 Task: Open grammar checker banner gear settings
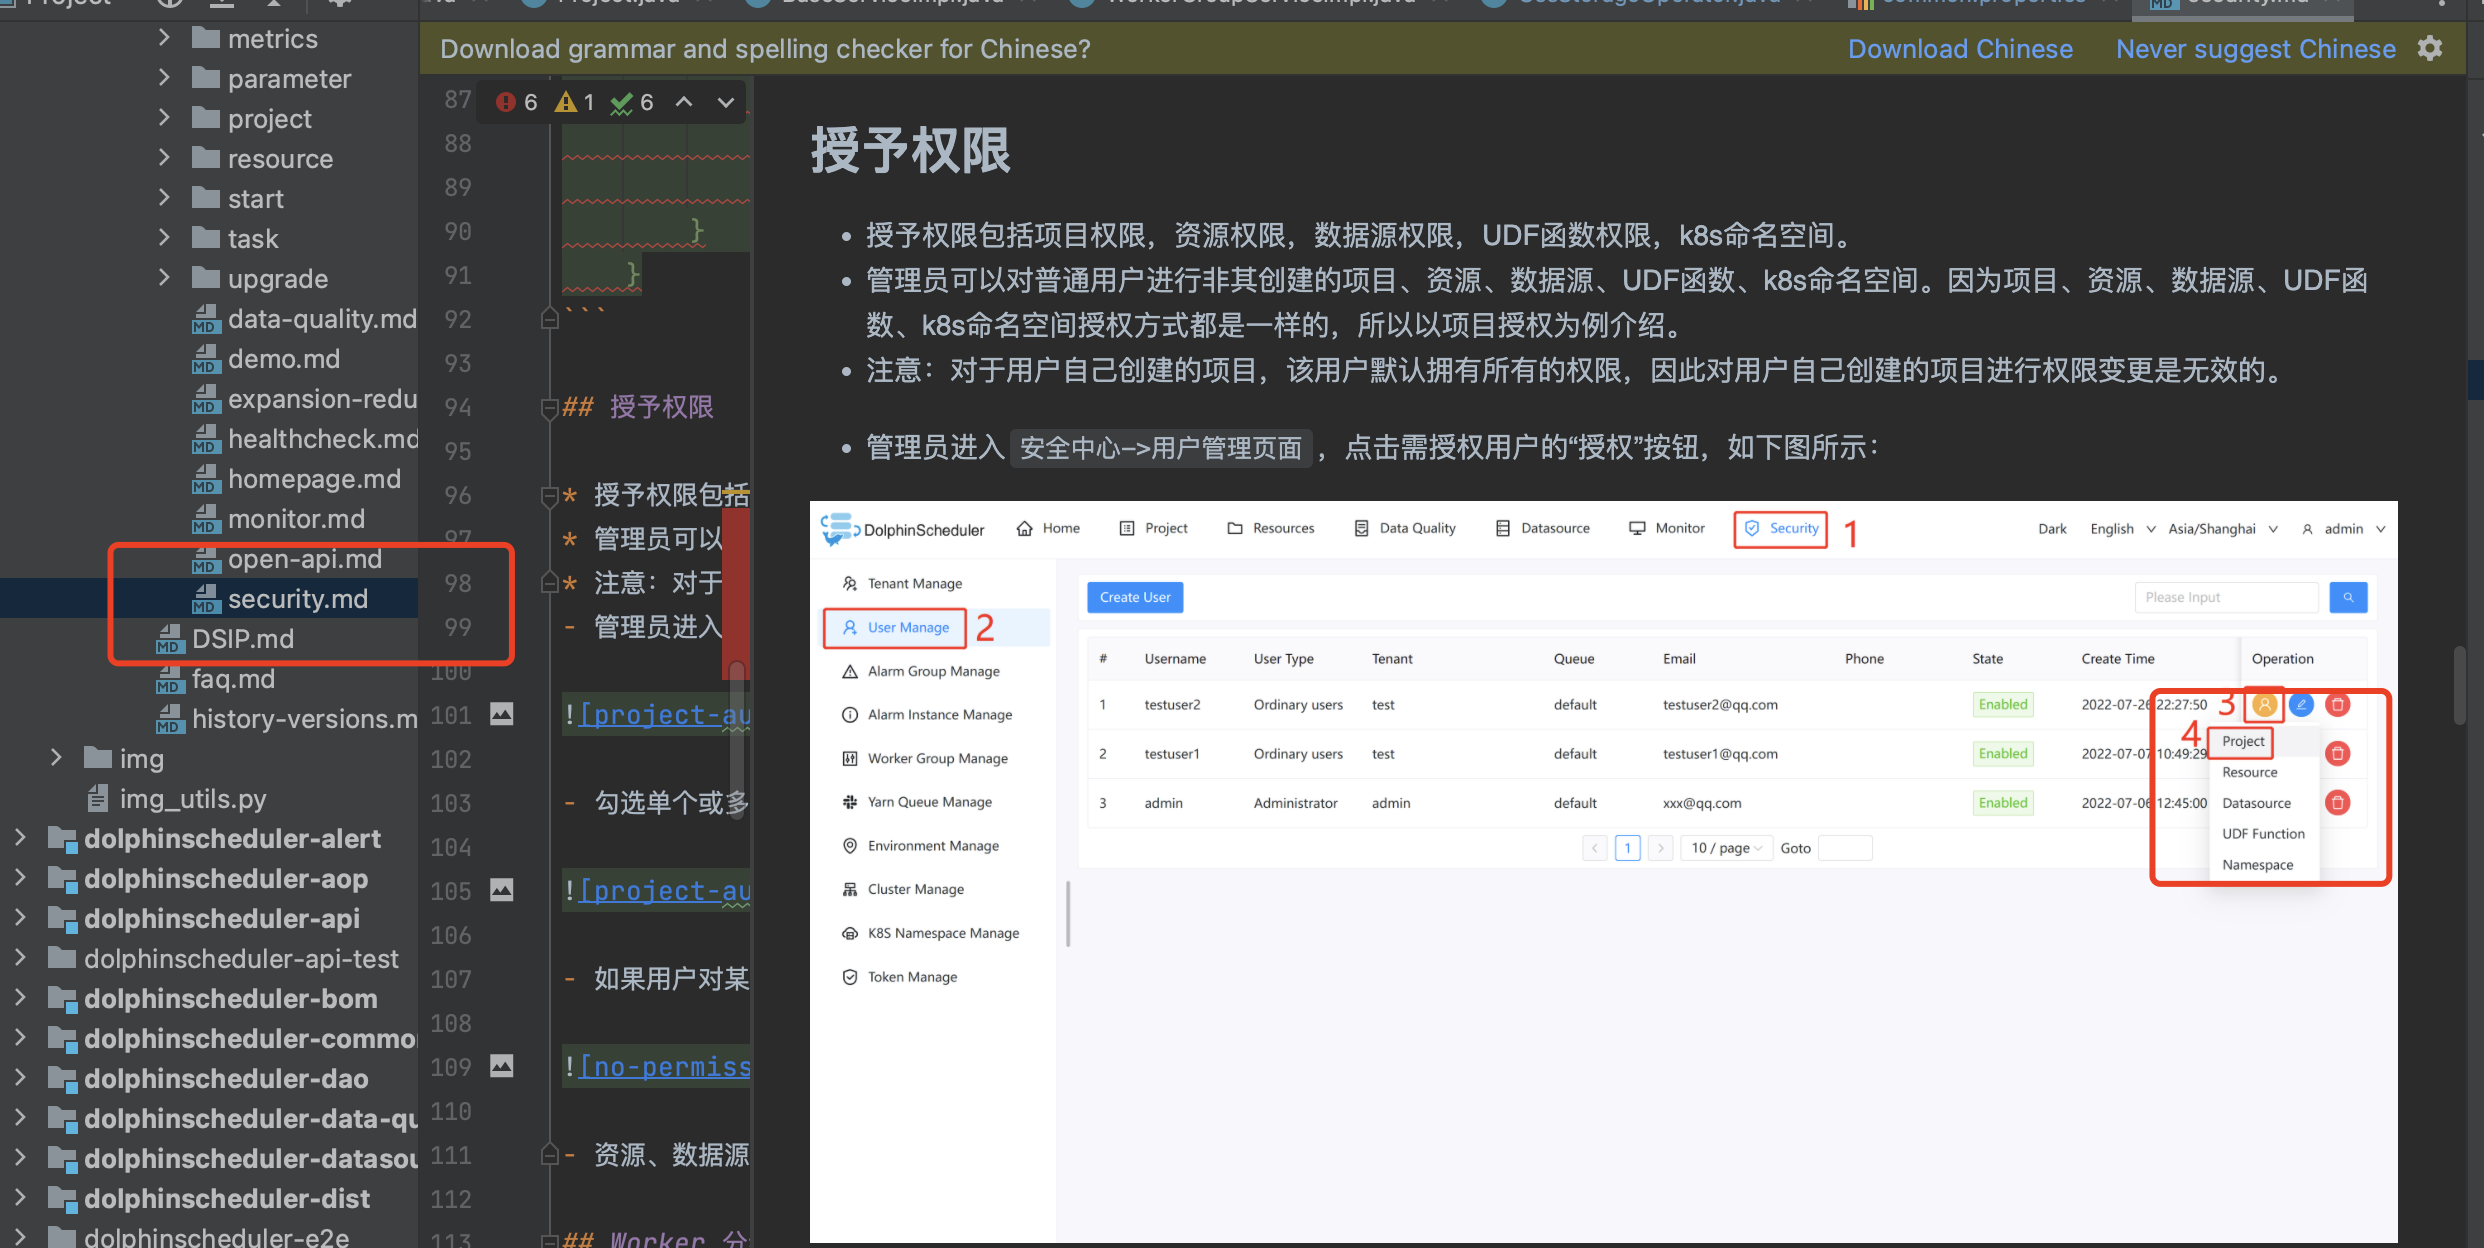pyautogui.click(x=2430, y=49)
